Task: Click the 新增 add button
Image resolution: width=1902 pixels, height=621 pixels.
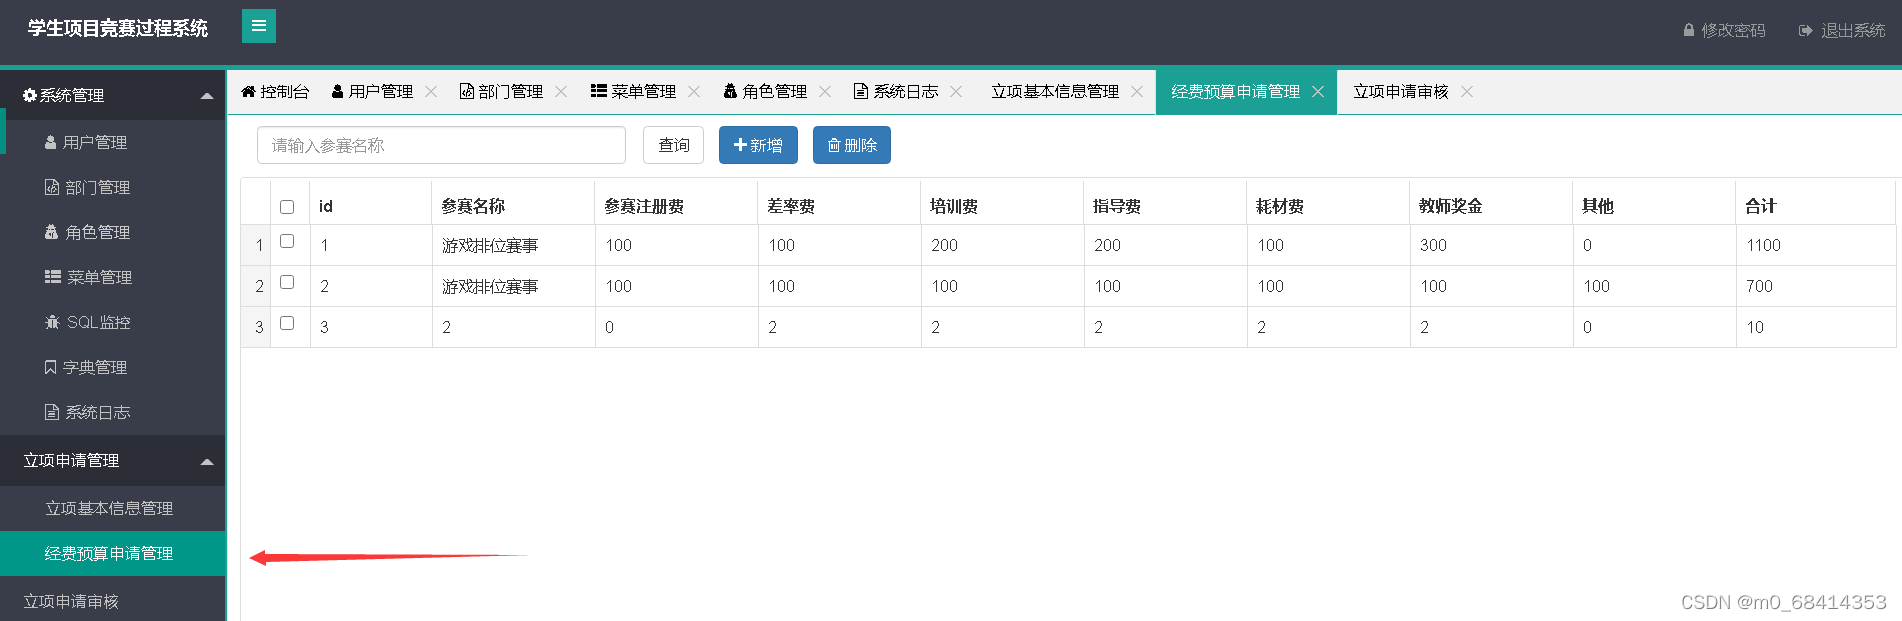Action: tap(758, 145)
